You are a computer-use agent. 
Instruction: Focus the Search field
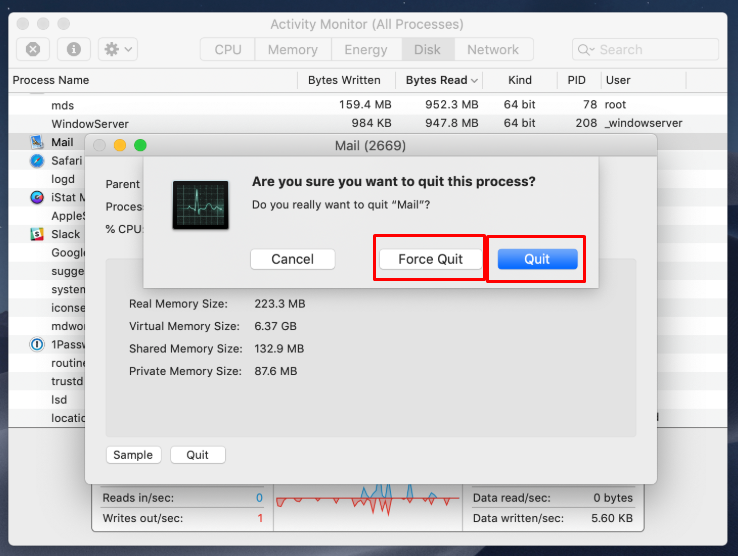pyautogui.click(x=645, y=49)
